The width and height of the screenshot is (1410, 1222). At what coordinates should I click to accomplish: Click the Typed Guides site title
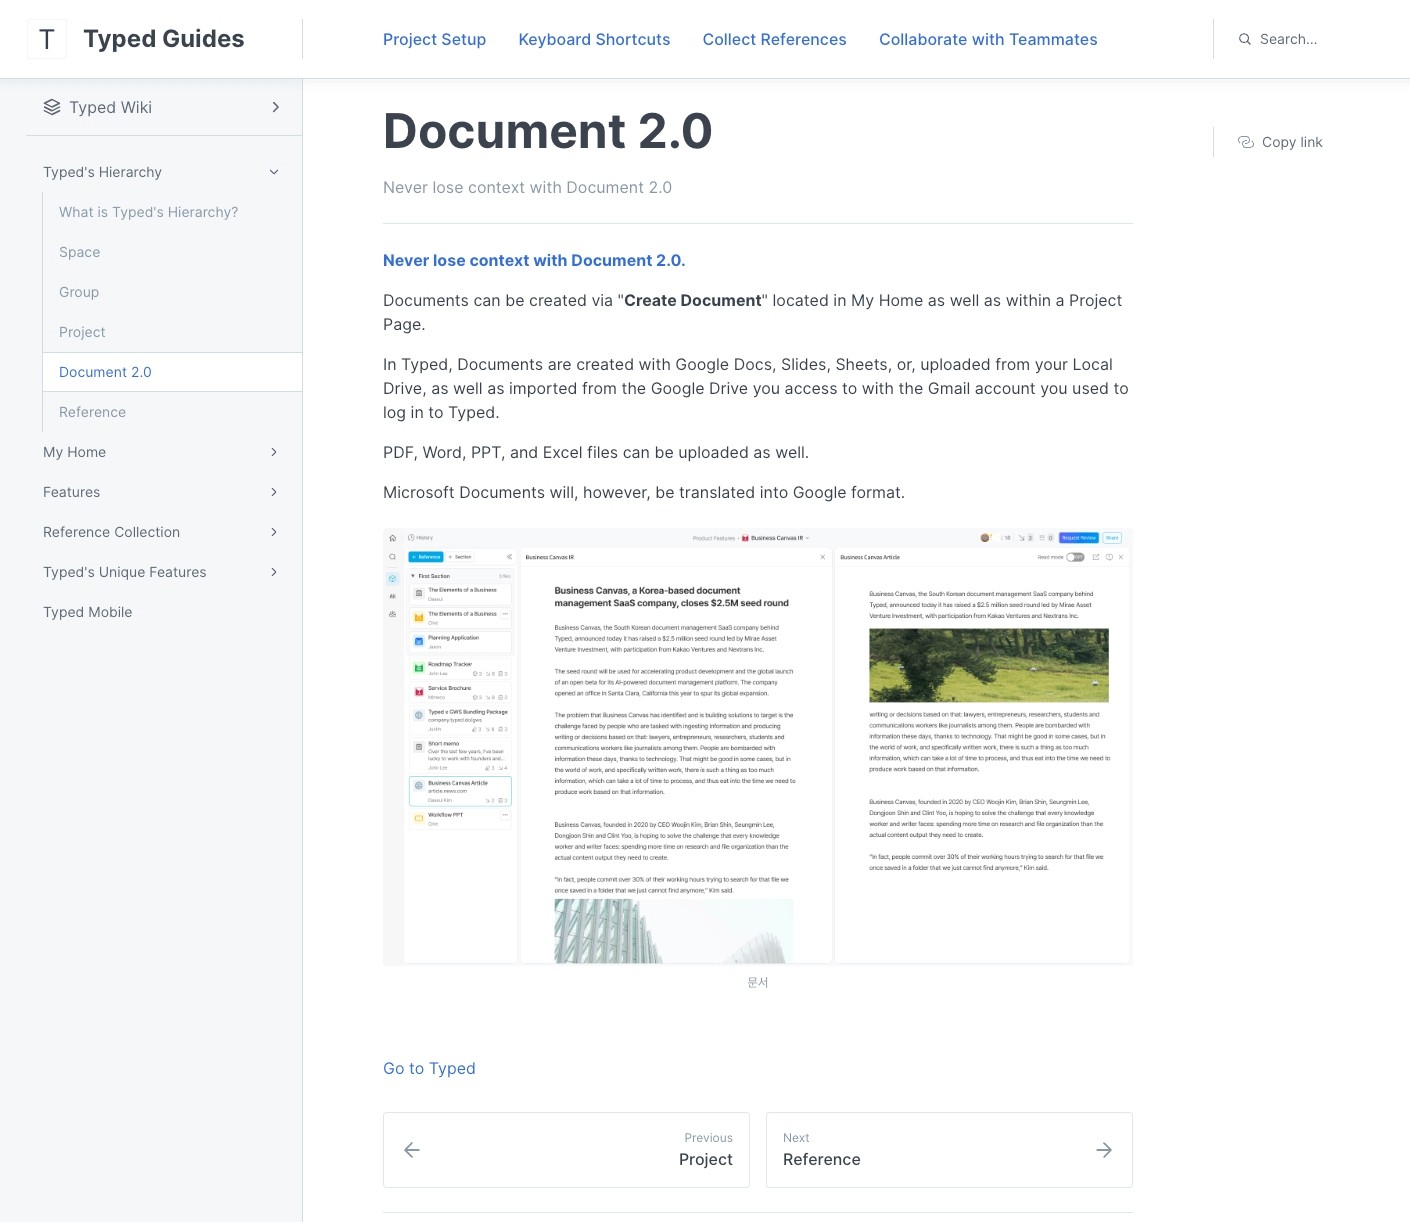click(164, 39)
